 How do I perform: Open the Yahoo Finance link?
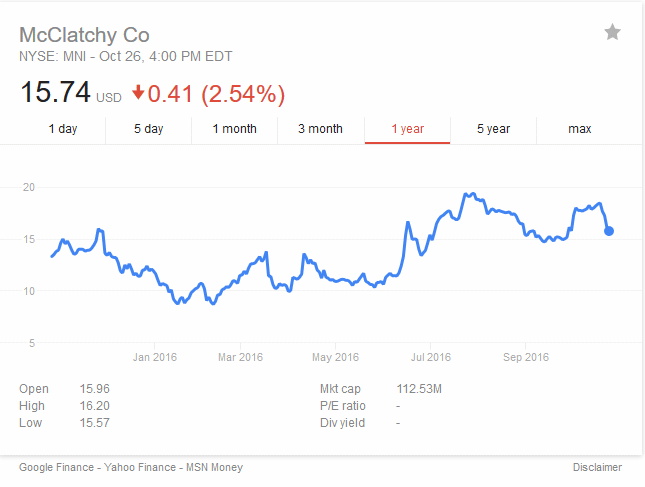(140, 467)
